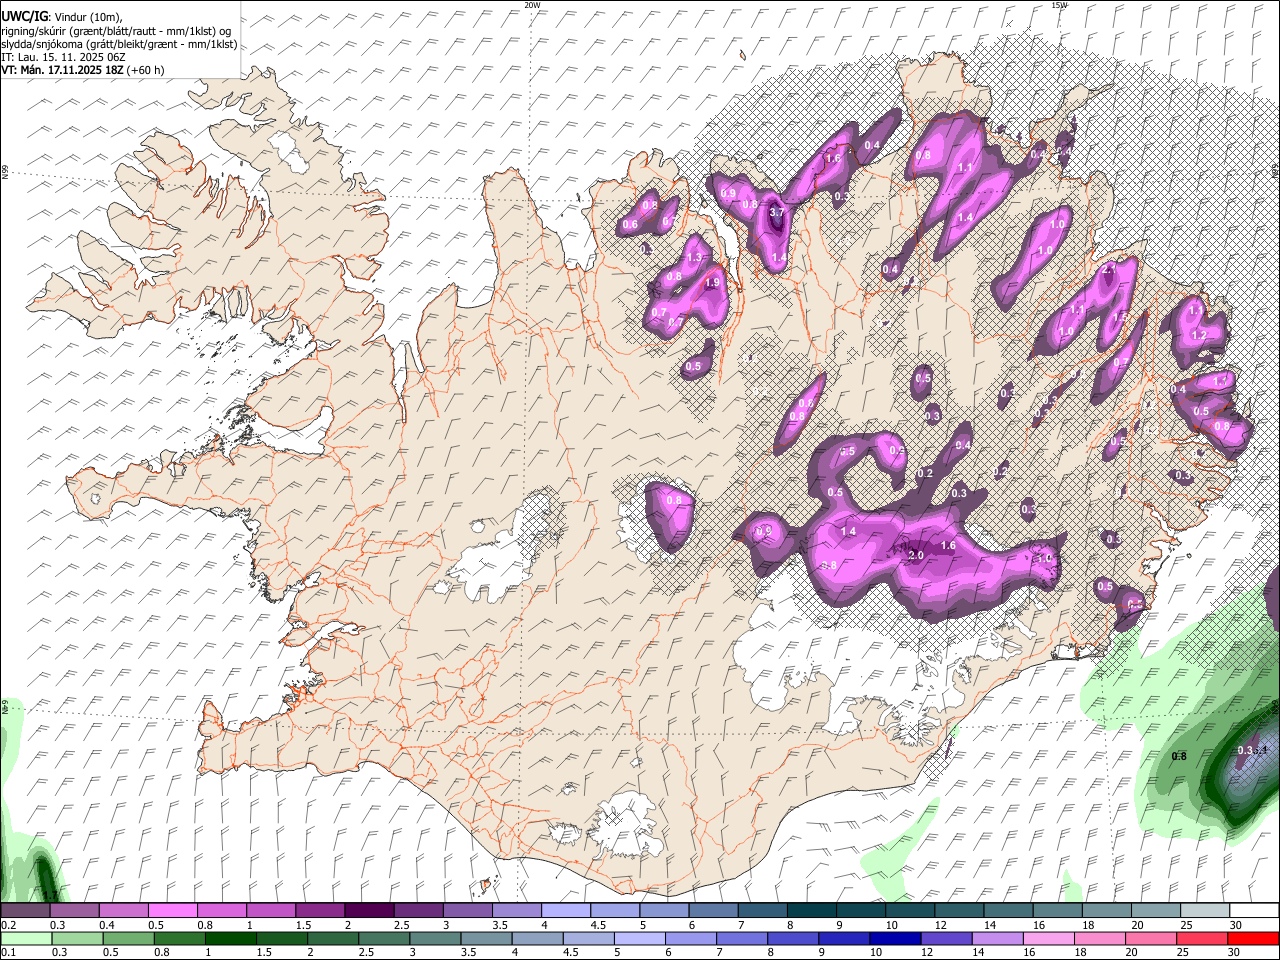Click the '15W' longitude label at the top

[1059, 5]
